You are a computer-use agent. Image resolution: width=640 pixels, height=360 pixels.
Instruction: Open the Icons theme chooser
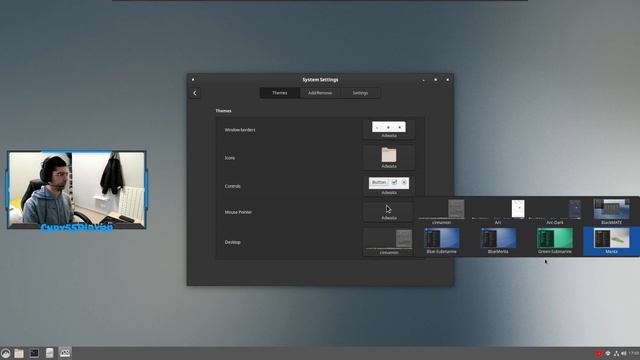[389, 158]
